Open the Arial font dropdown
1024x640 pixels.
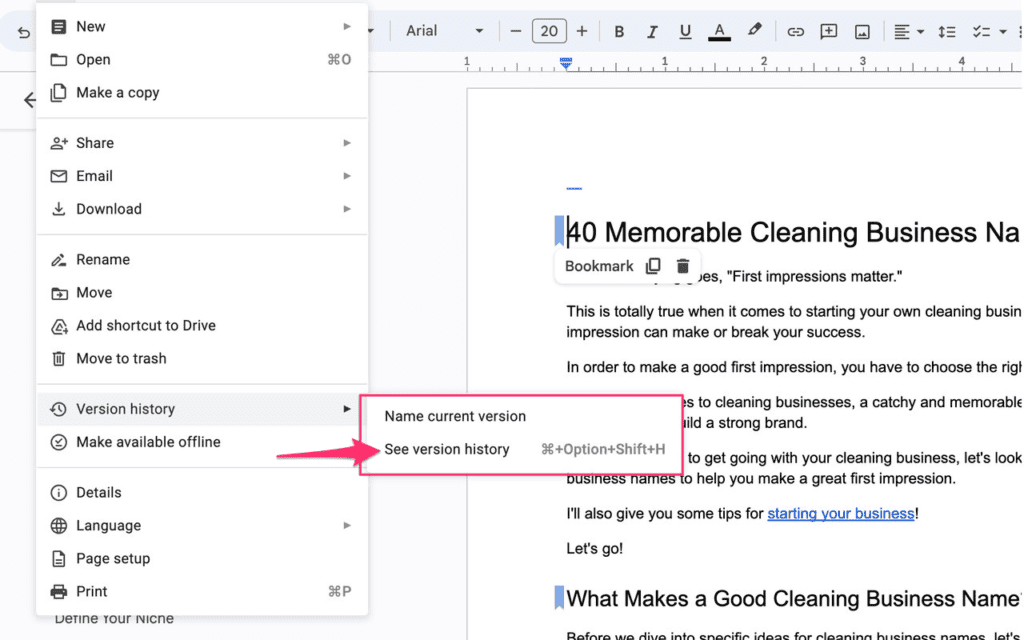click(444, 31)
